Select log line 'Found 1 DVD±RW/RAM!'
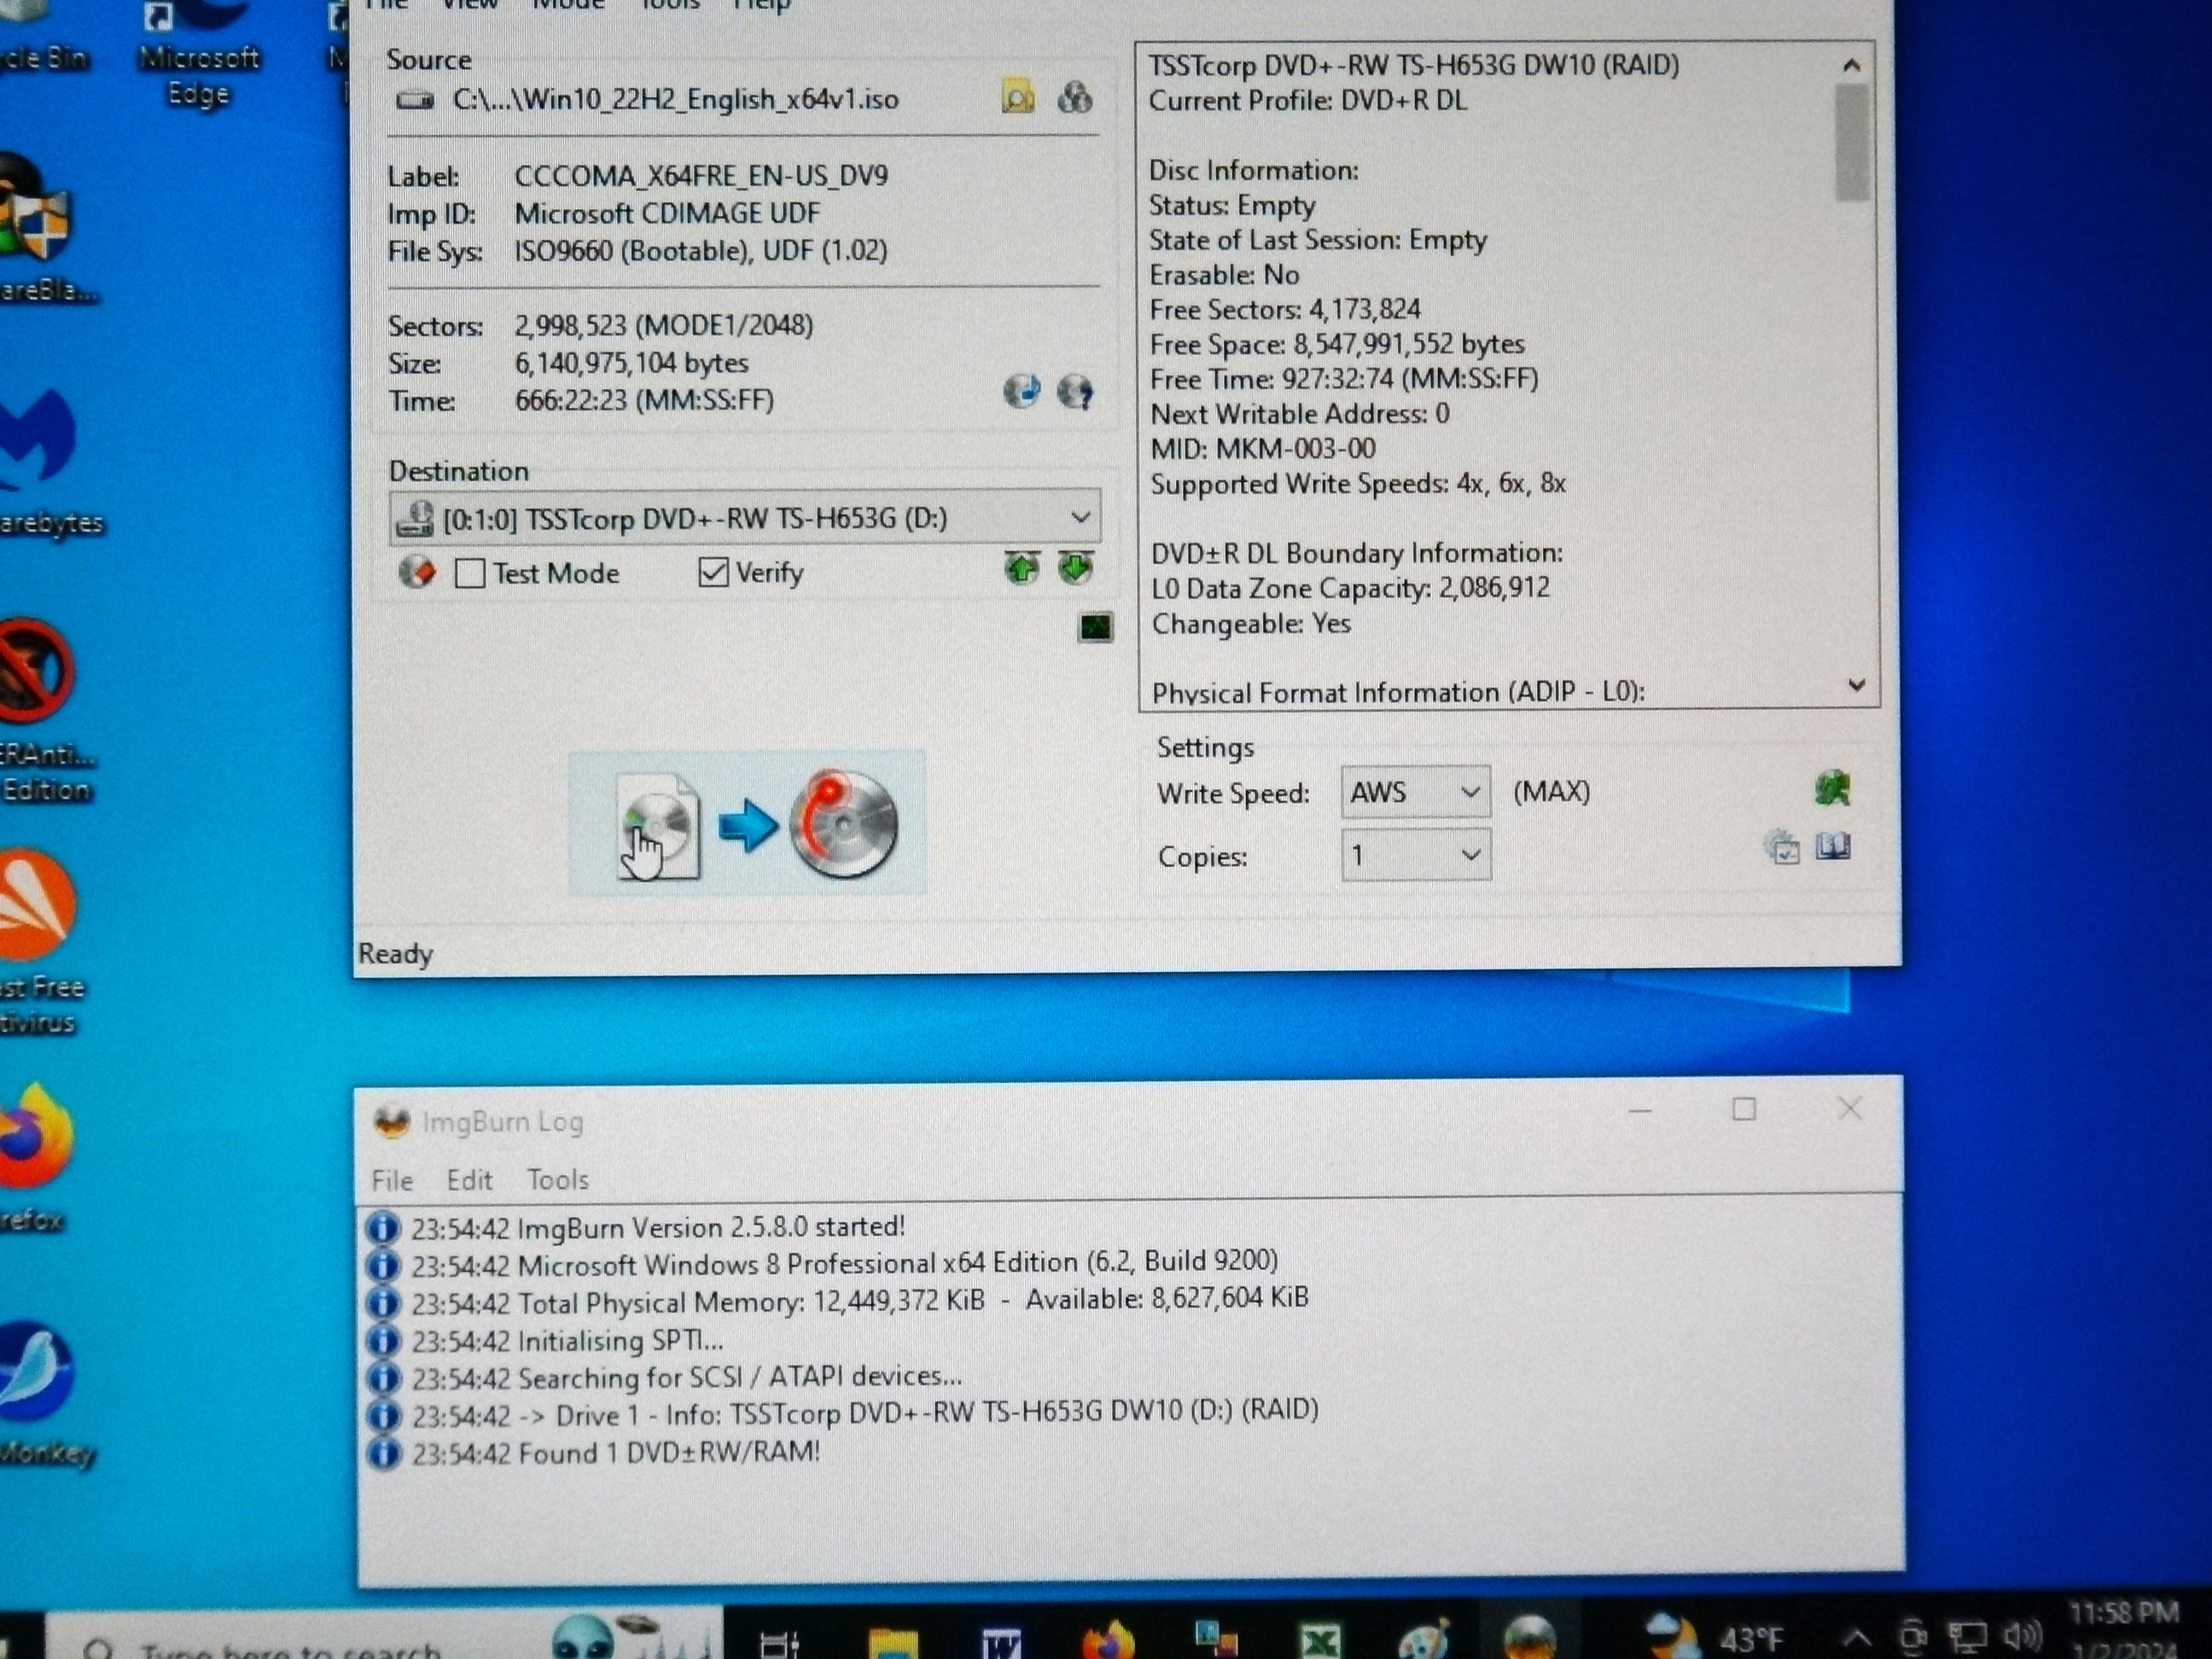Viewport: 2212px width, 1659px height. [615, 1452]
